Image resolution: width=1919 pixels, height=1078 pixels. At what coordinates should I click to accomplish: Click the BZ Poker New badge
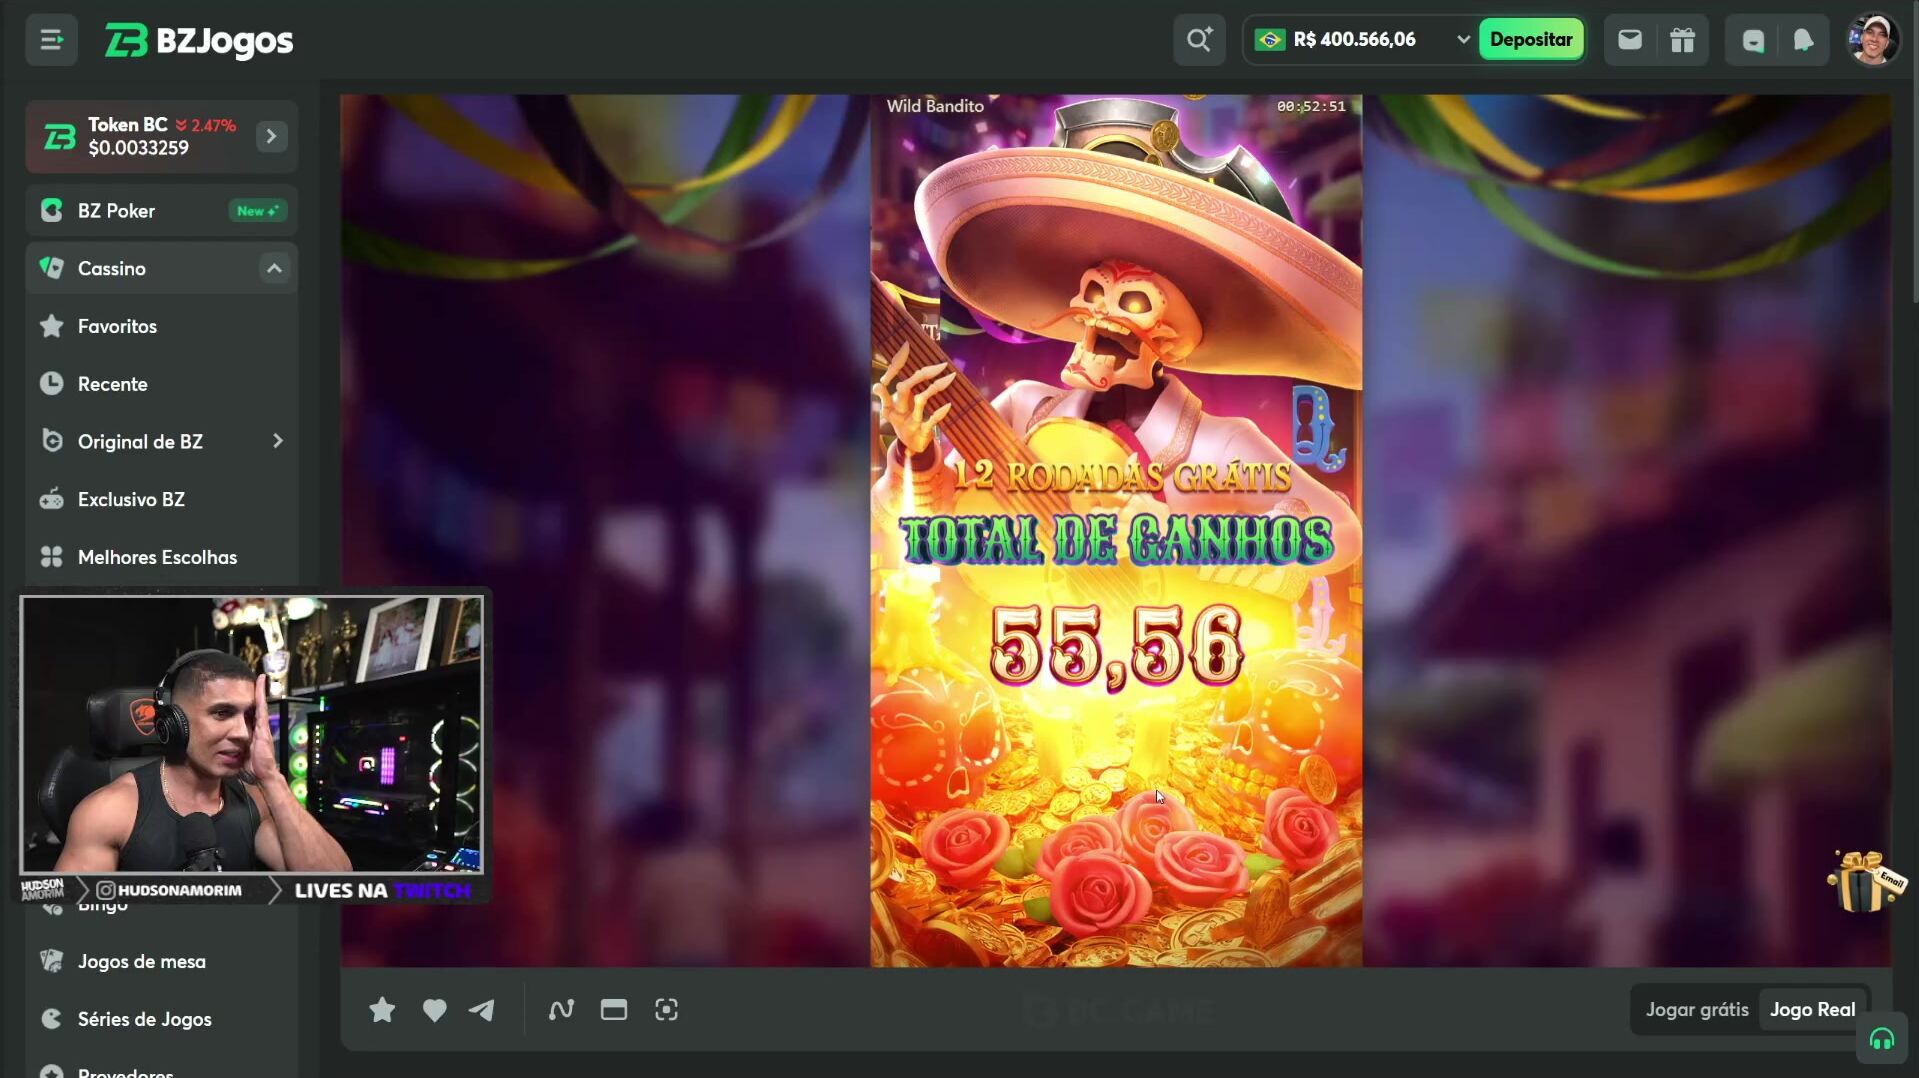[x=257, y=211]
